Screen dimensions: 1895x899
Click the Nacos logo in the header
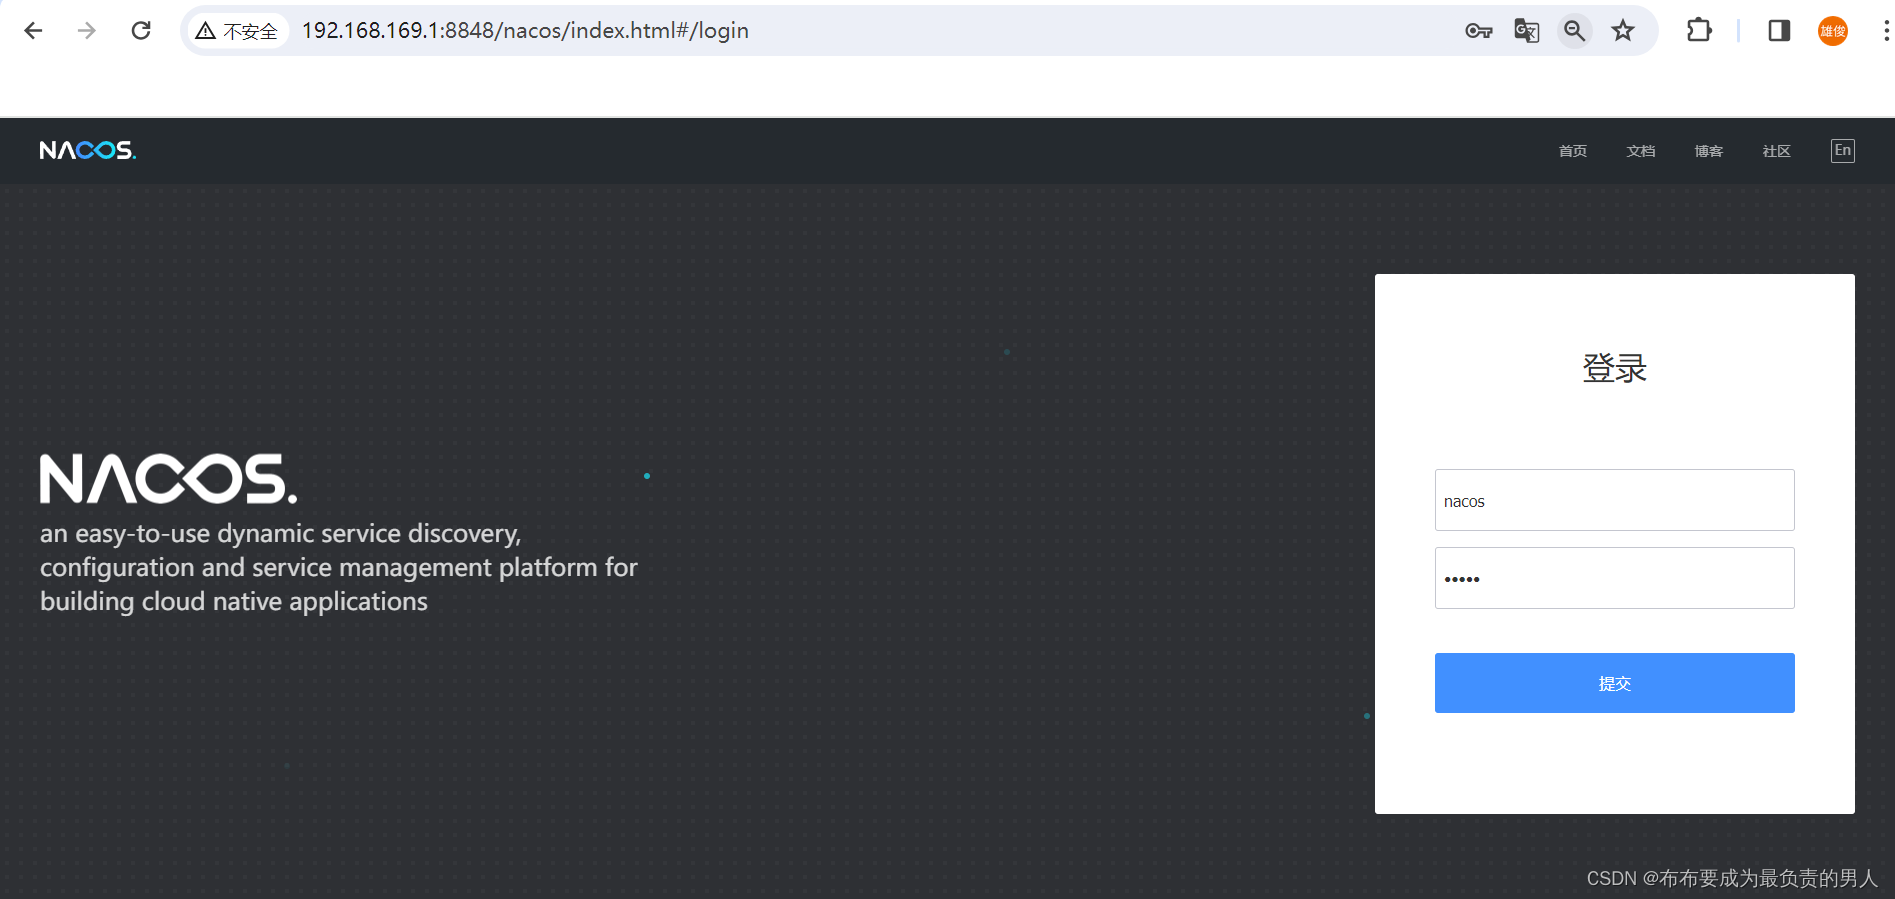pyautogui.click(x=88, y=150)
